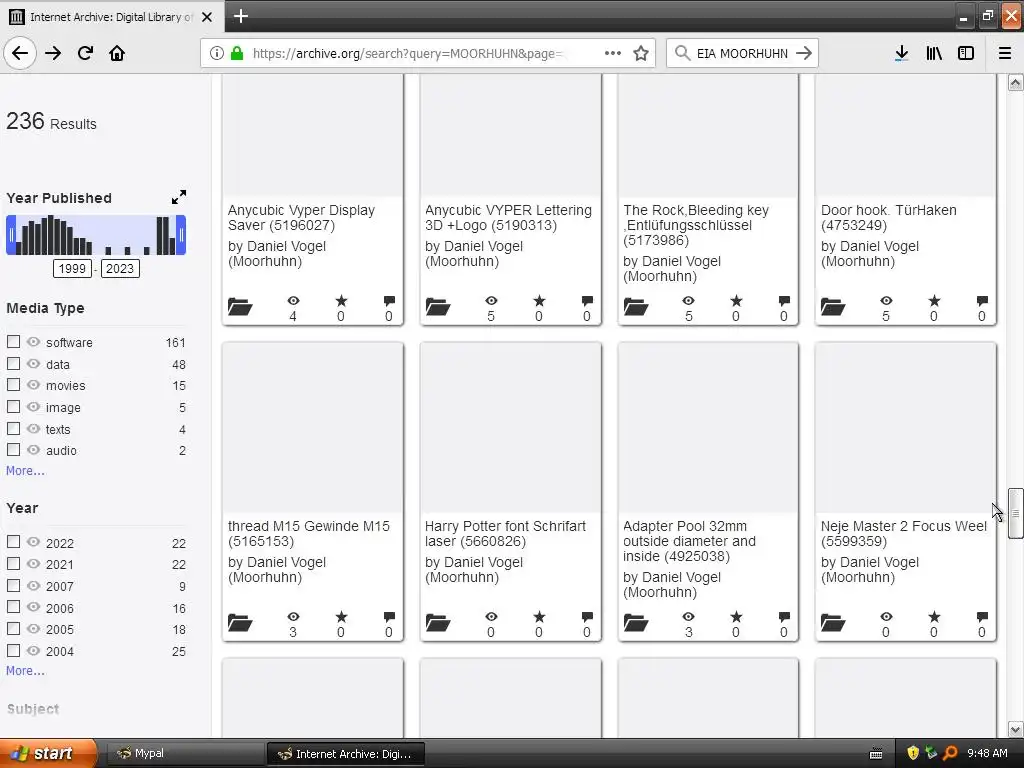
Task: Open the browser home page
Action: click(x=117, y=53)
